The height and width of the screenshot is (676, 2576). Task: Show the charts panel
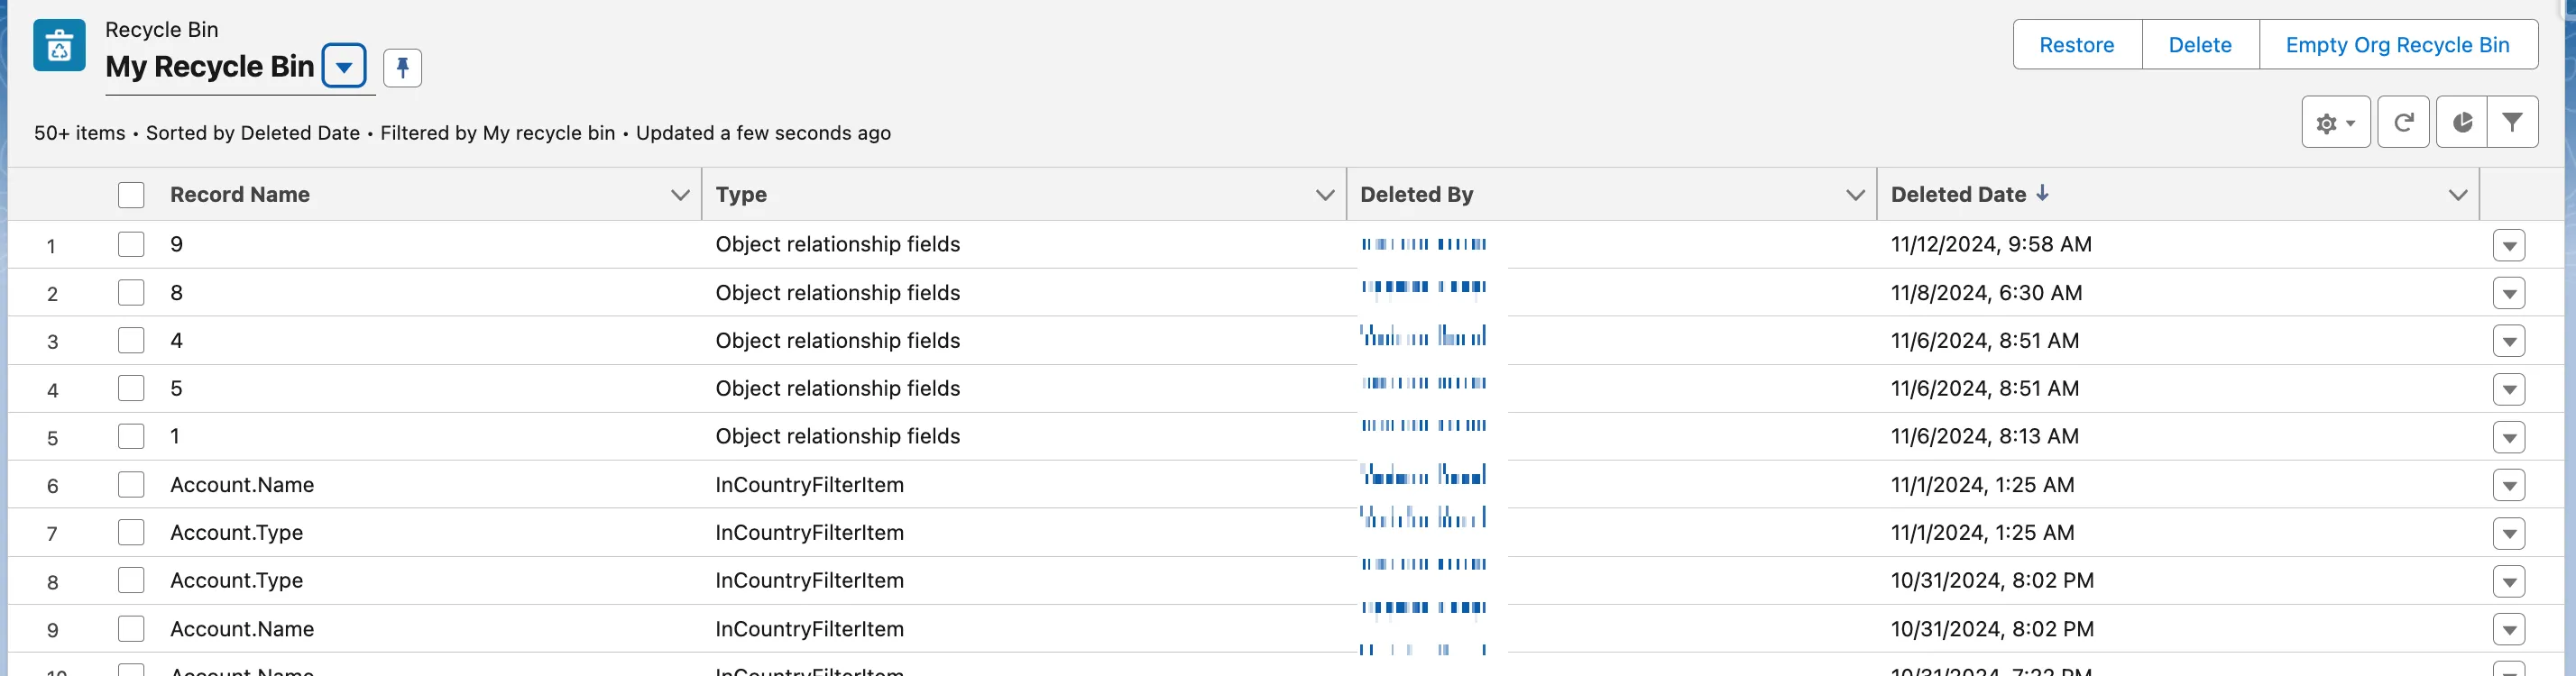click(x=2462, y=123)
